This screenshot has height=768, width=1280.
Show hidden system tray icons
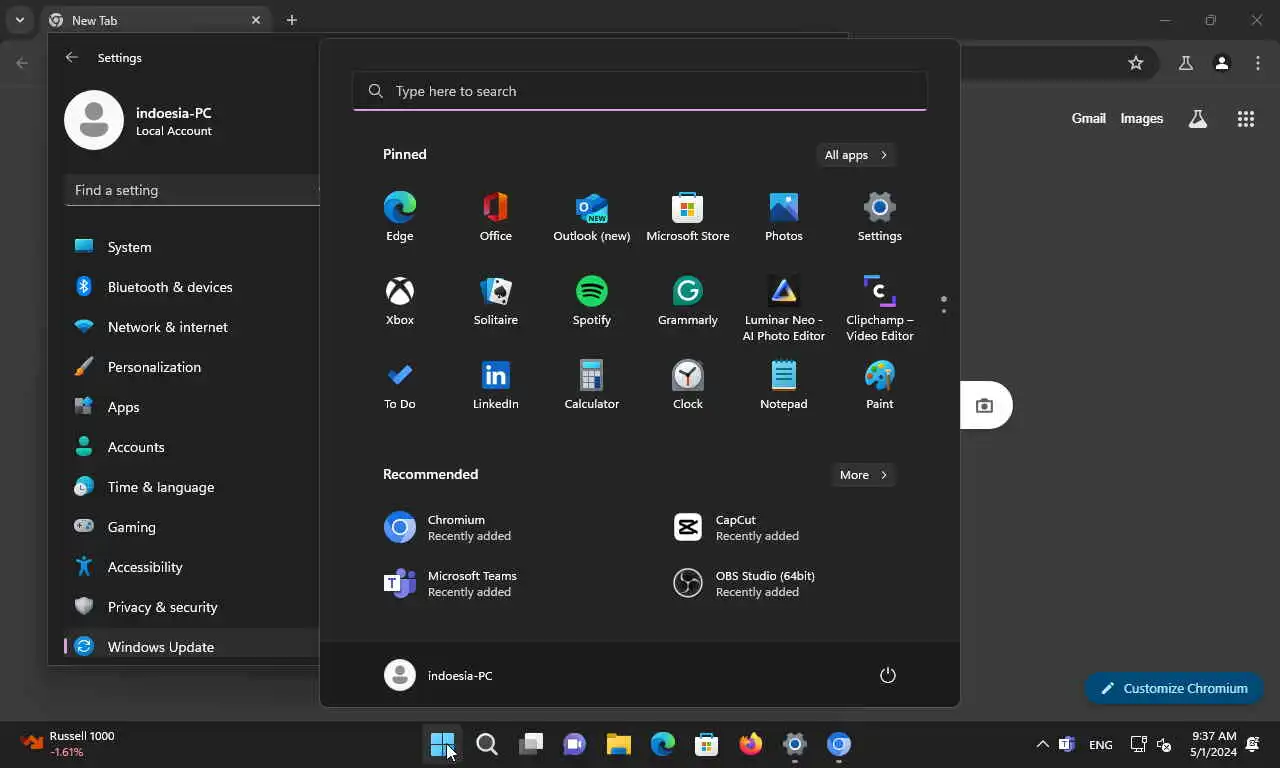1042,744
